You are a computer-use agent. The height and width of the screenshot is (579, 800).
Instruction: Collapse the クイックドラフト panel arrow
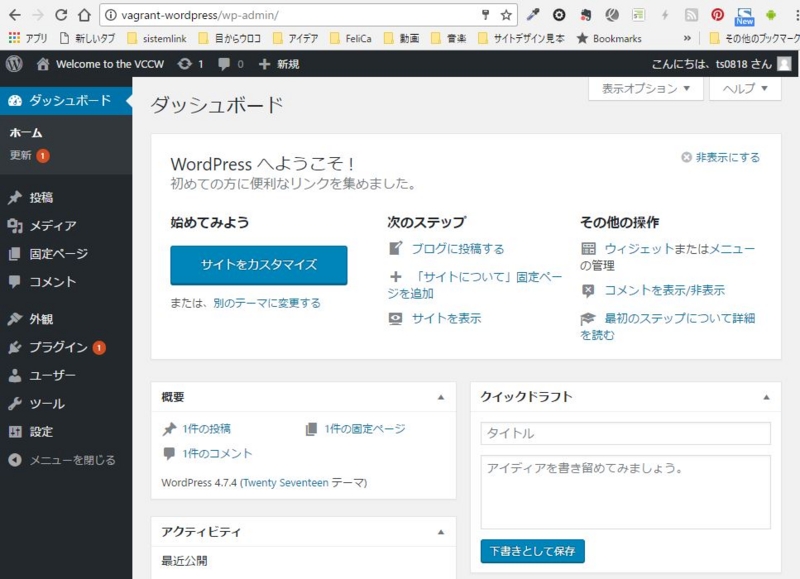[766, 397]
